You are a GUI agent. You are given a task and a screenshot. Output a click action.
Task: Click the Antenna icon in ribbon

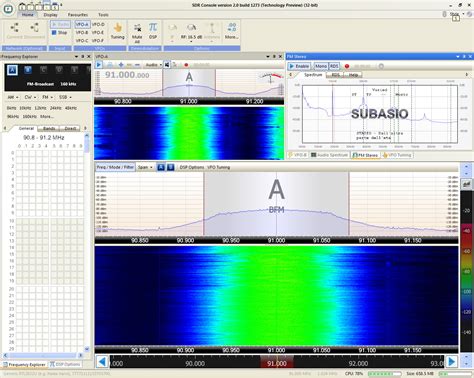coord(212,27)
